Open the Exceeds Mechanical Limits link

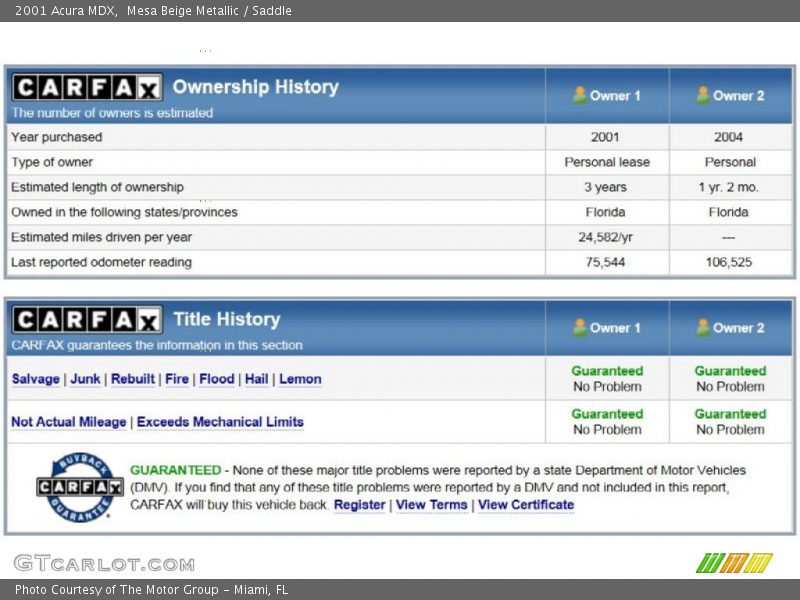pos(220,422)
